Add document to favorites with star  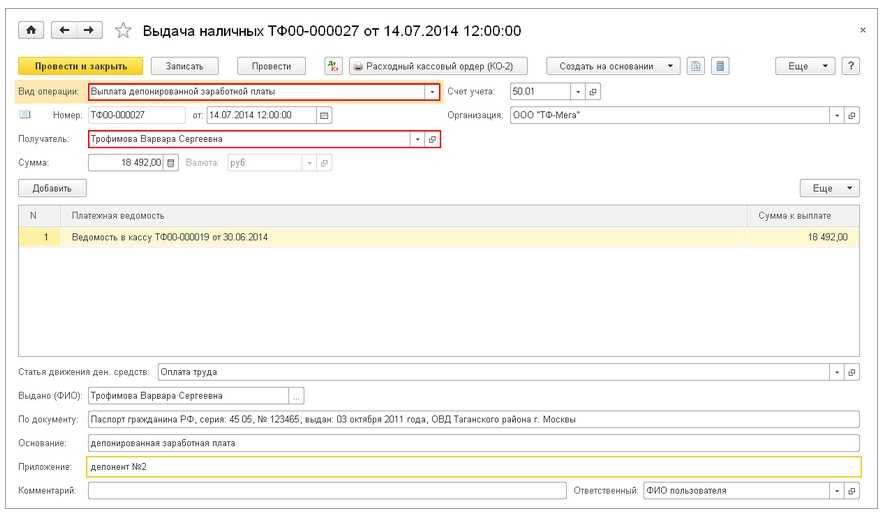[x=123, y=31]
